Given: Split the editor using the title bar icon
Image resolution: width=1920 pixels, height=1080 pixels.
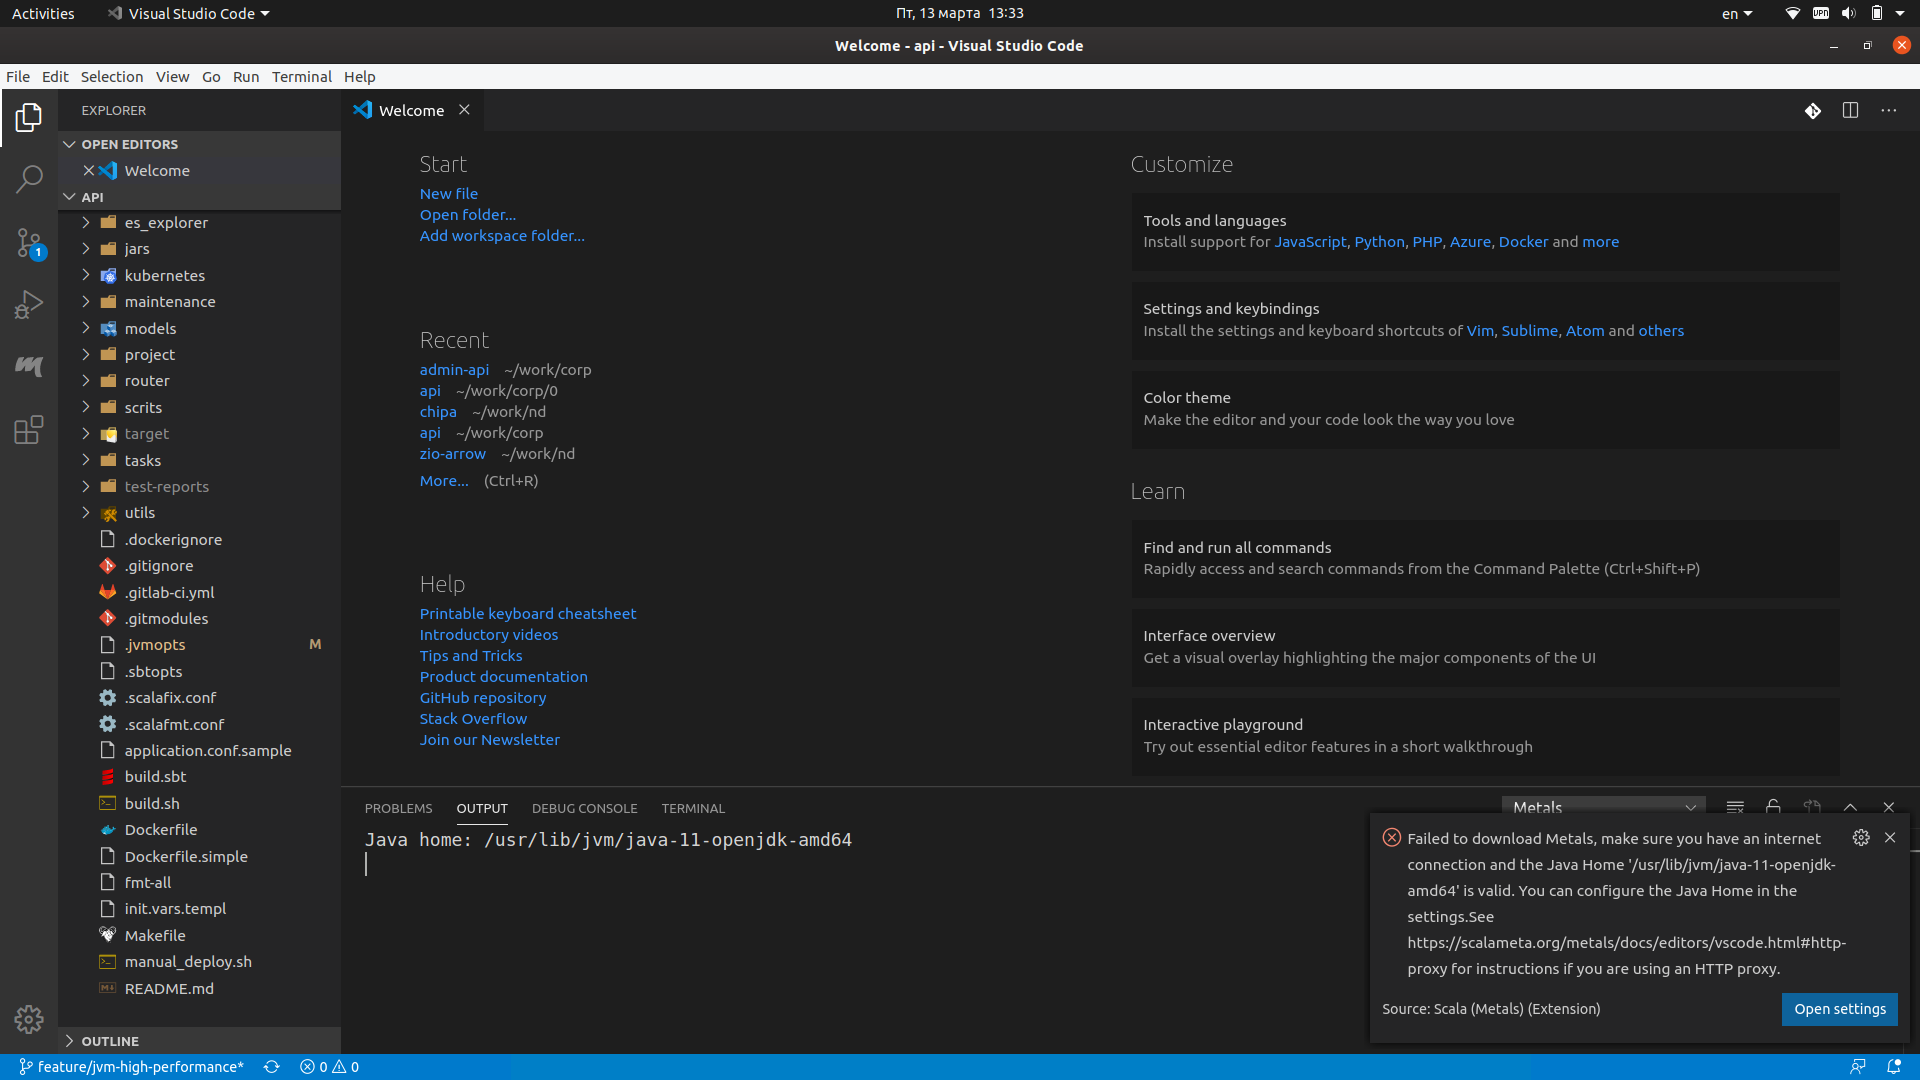Looking at the screenshot, I should pos(1851,110).
